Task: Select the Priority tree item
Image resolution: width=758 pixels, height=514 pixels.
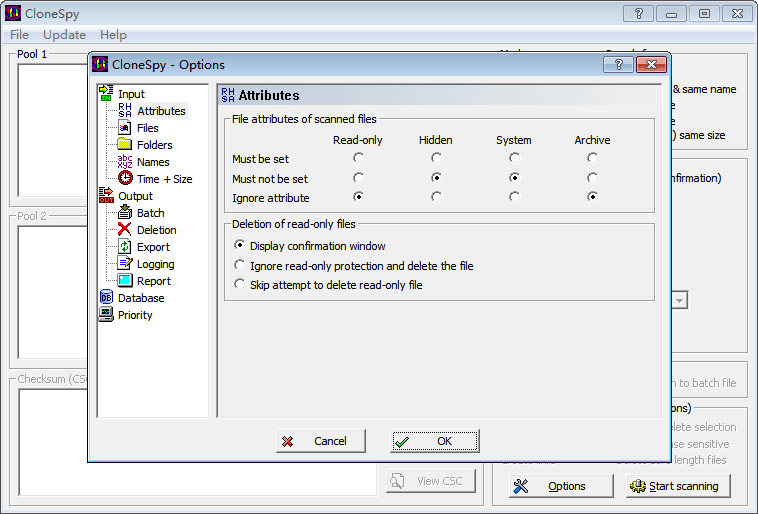Action: [x=135, y=315]
